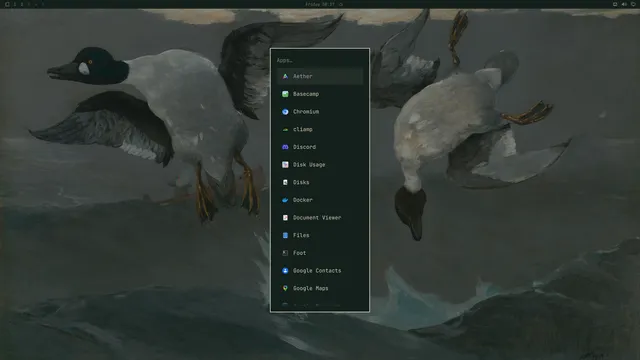This screenshot has height=360, width=640.
Task: Open the Files manager icon
Action: [285, 235]
